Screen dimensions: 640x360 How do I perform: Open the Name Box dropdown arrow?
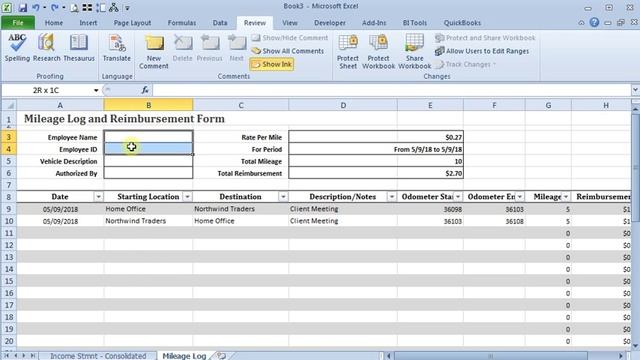coord(96,90)
